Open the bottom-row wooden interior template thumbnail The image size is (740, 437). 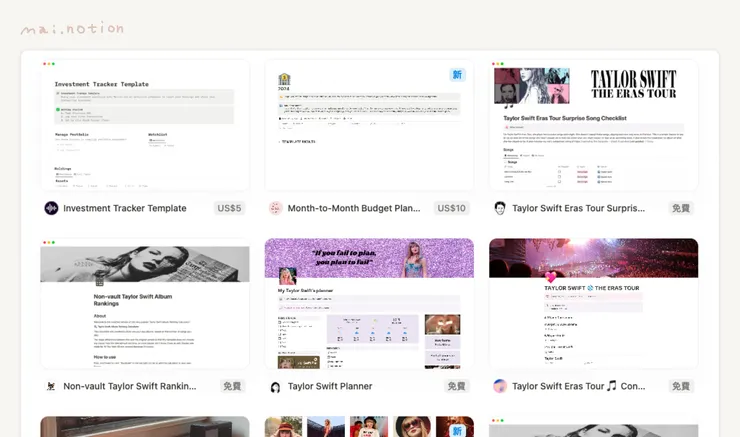(145, 427)
